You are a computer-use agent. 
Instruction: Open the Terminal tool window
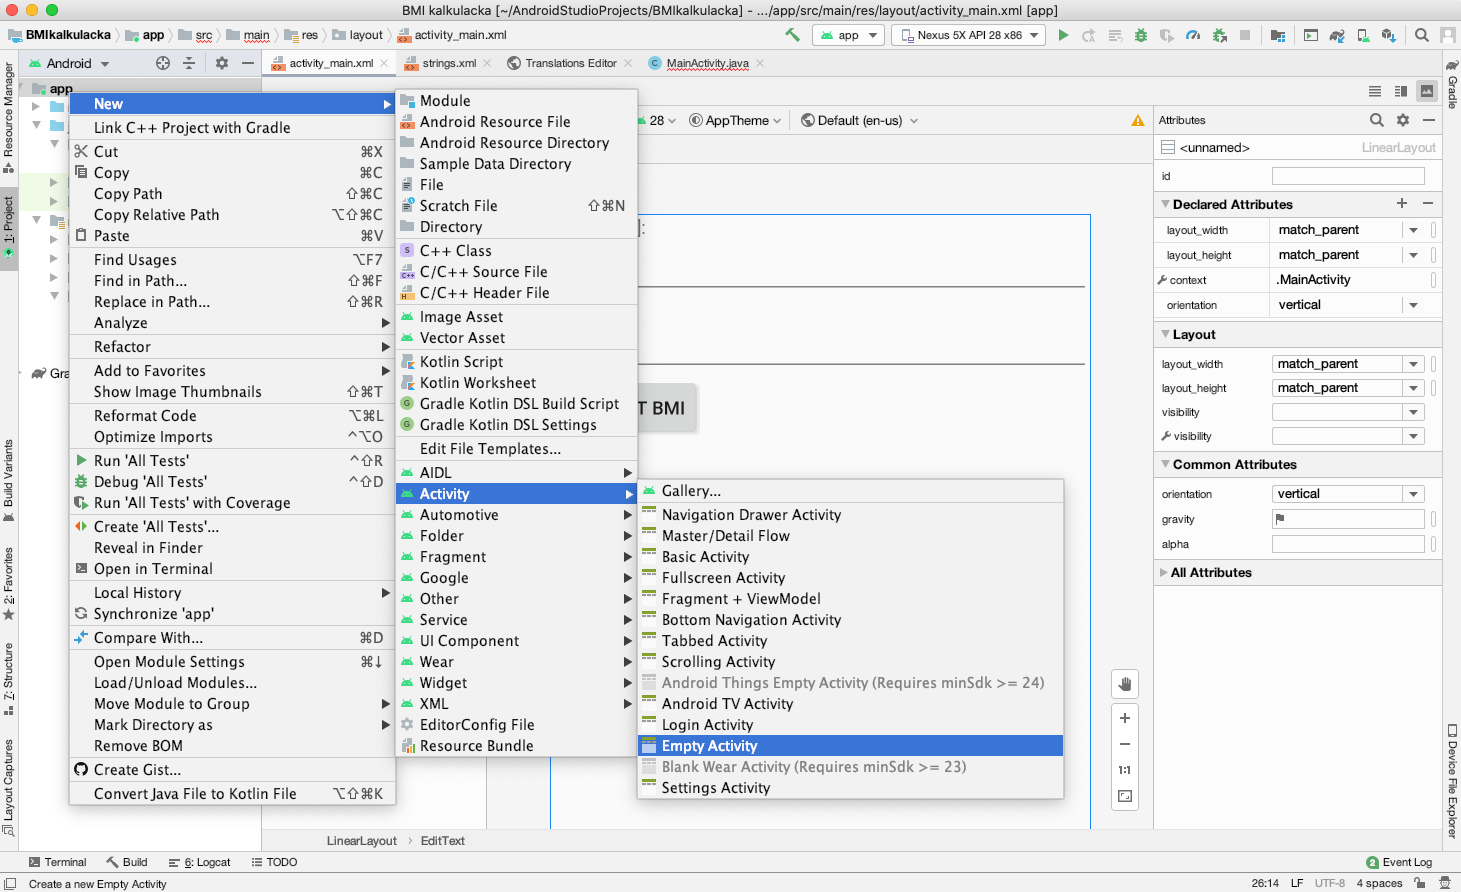58,862
